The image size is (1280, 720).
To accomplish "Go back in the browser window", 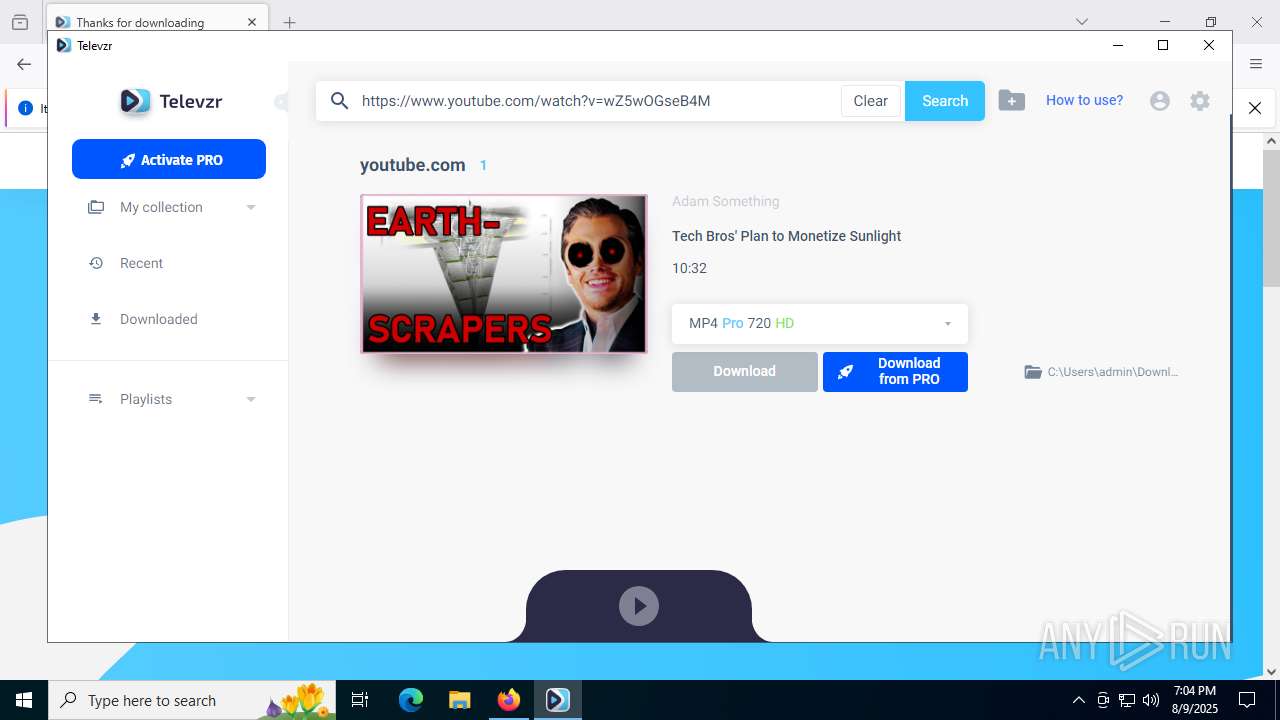I will pyautogui.click(x=24, y=64).
